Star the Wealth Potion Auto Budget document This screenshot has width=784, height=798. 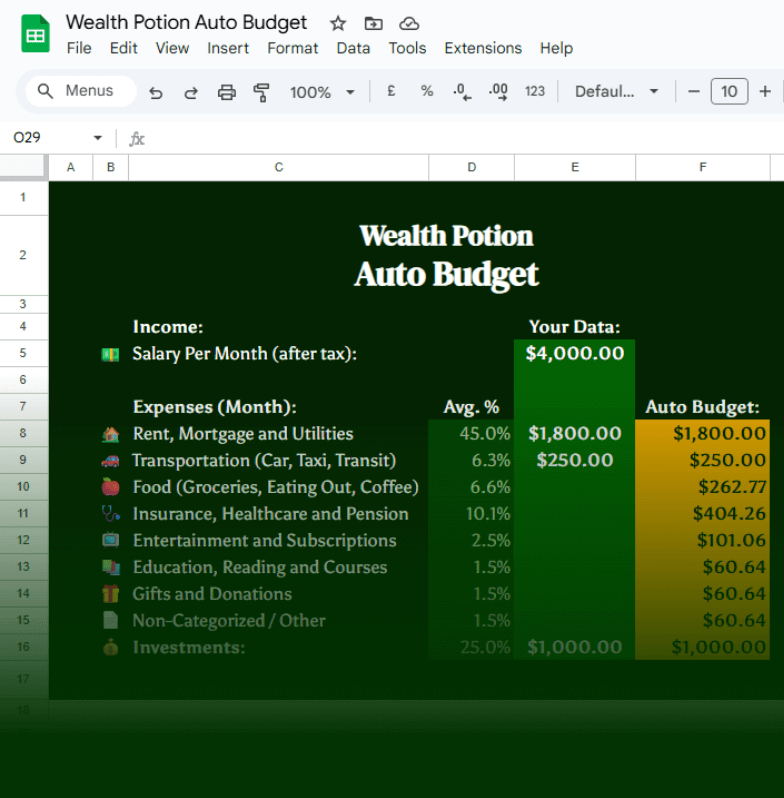click(338, 23)
